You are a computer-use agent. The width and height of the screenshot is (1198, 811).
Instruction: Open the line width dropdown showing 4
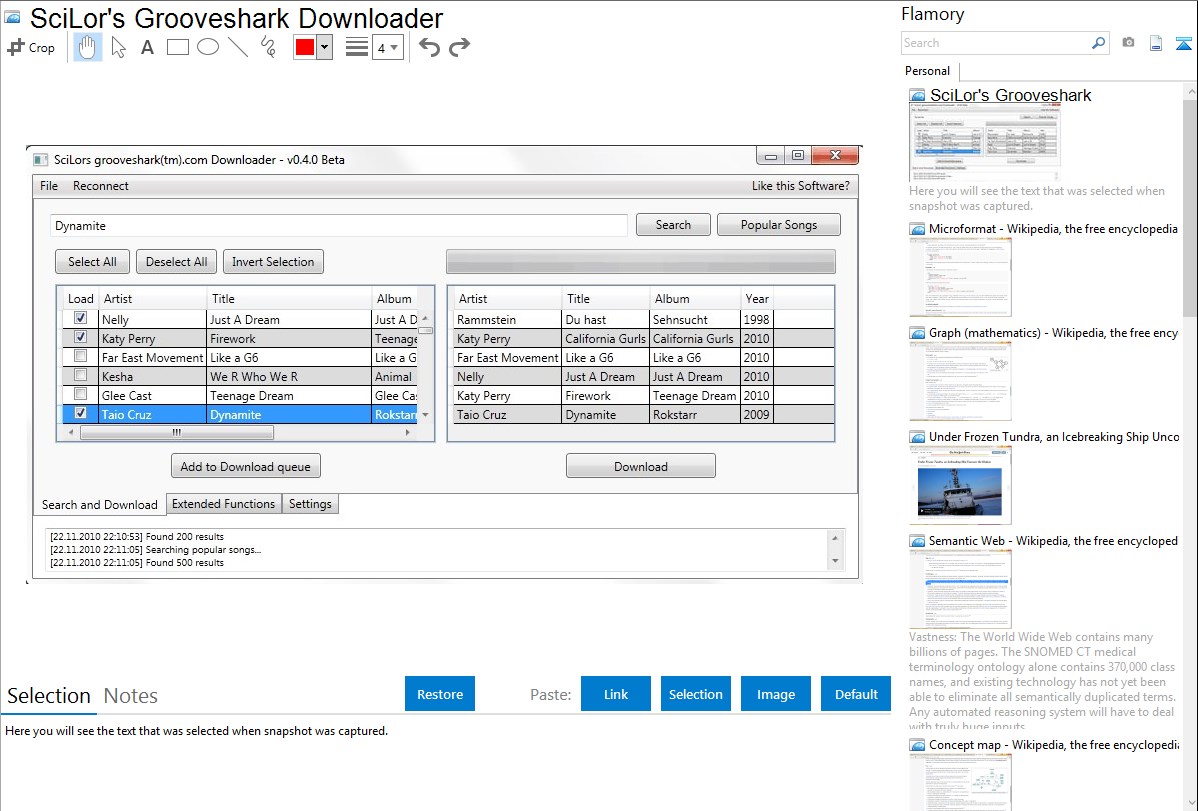coord(387,47)
